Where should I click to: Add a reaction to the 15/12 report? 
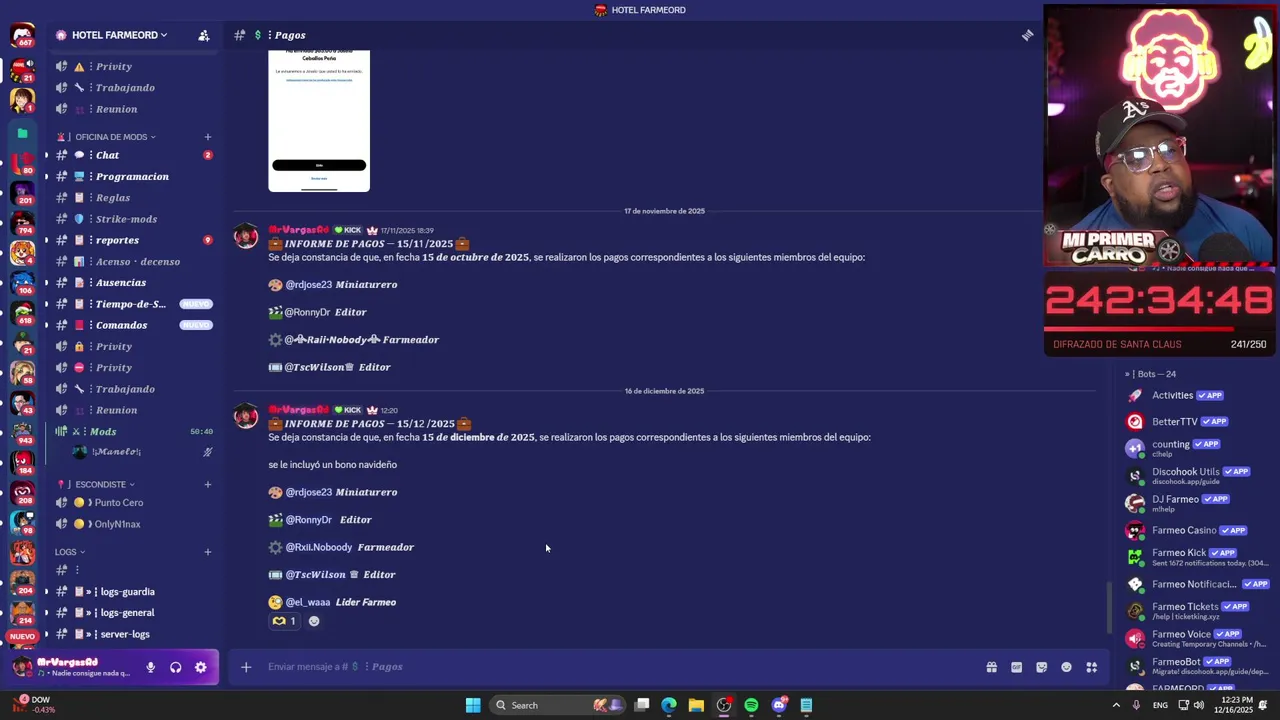[x=314, y=621]
